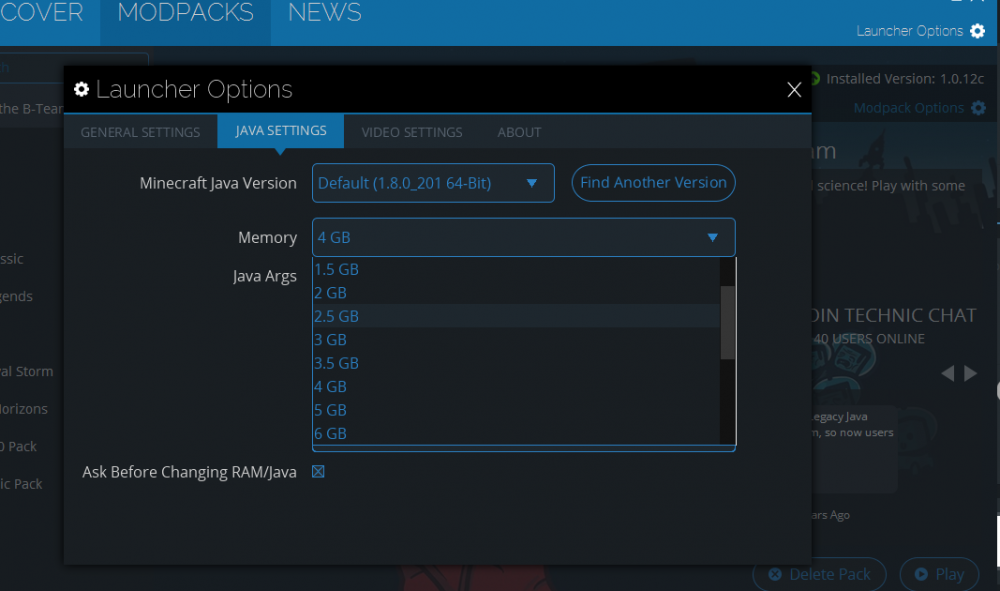Go to the News main tab
Viewport: 1000px width, 591px height.
click(x=325, y=13)
